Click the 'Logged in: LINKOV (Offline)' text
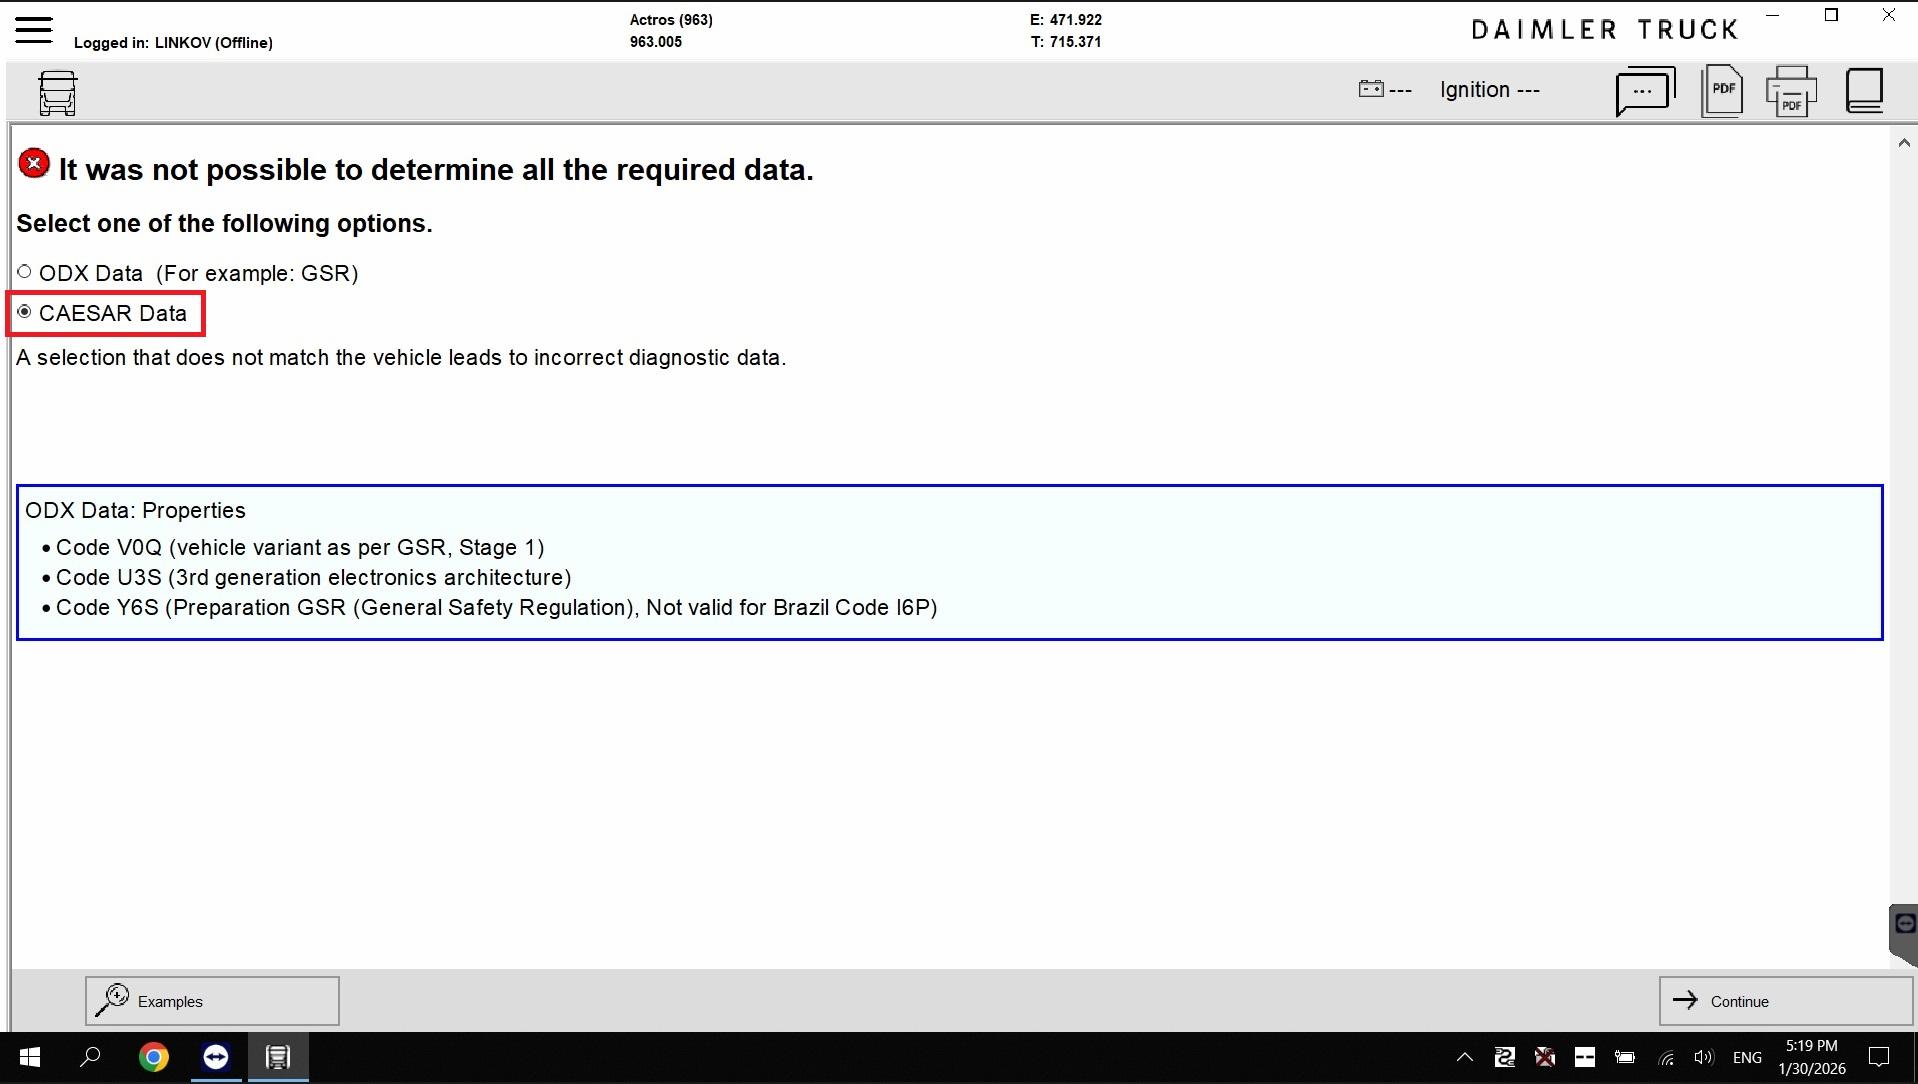 173,42
